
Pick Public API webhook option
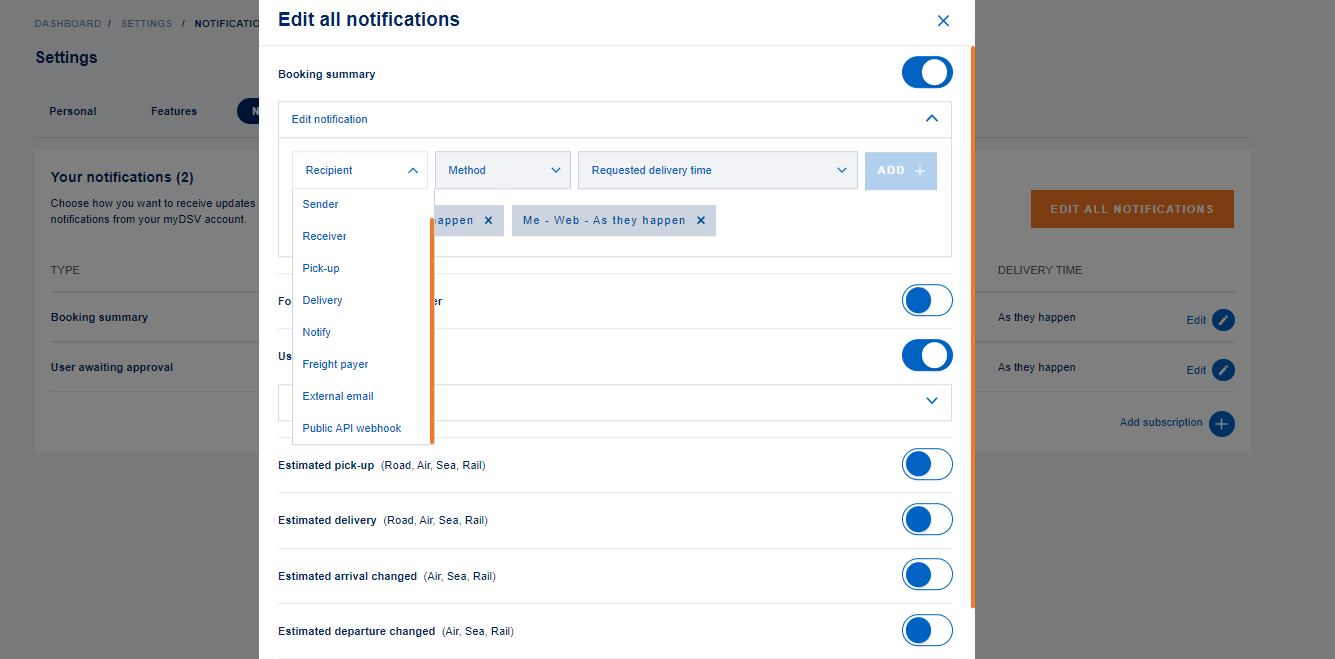pos(352,428)
